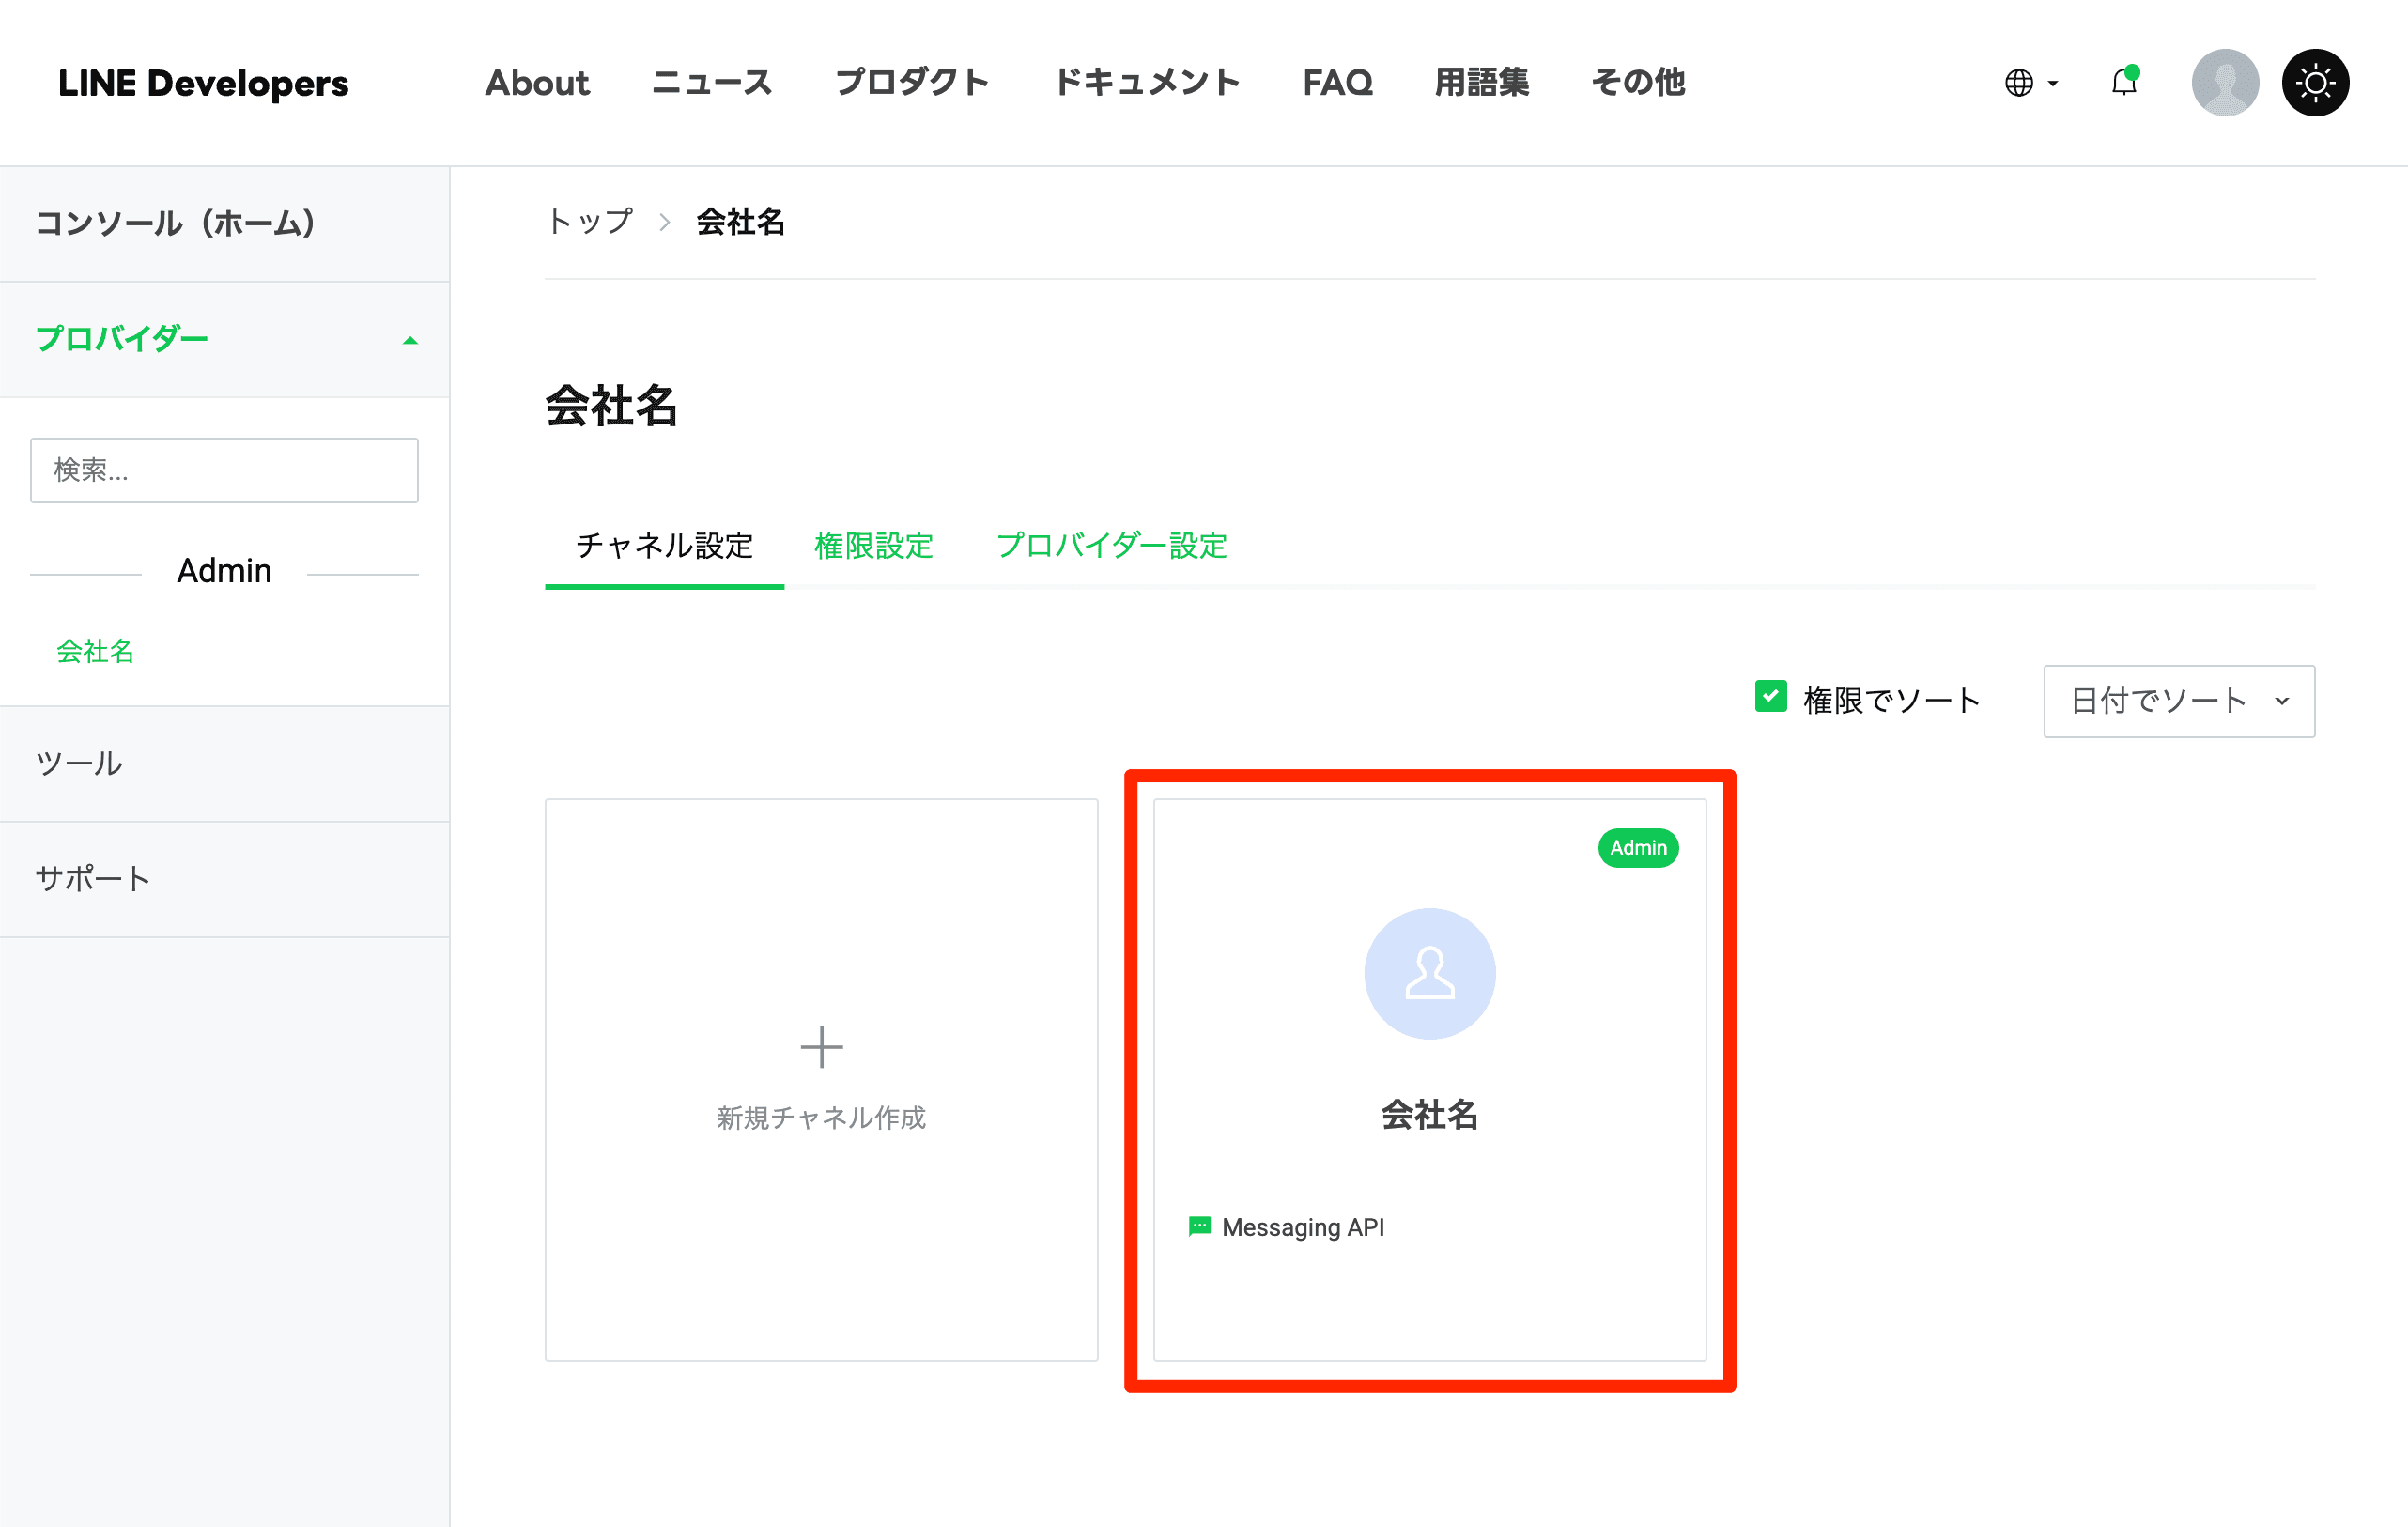Open the language globe selector
Image resolution: width=2408 pixels, height=1527 pixels.
[2031, 82]
